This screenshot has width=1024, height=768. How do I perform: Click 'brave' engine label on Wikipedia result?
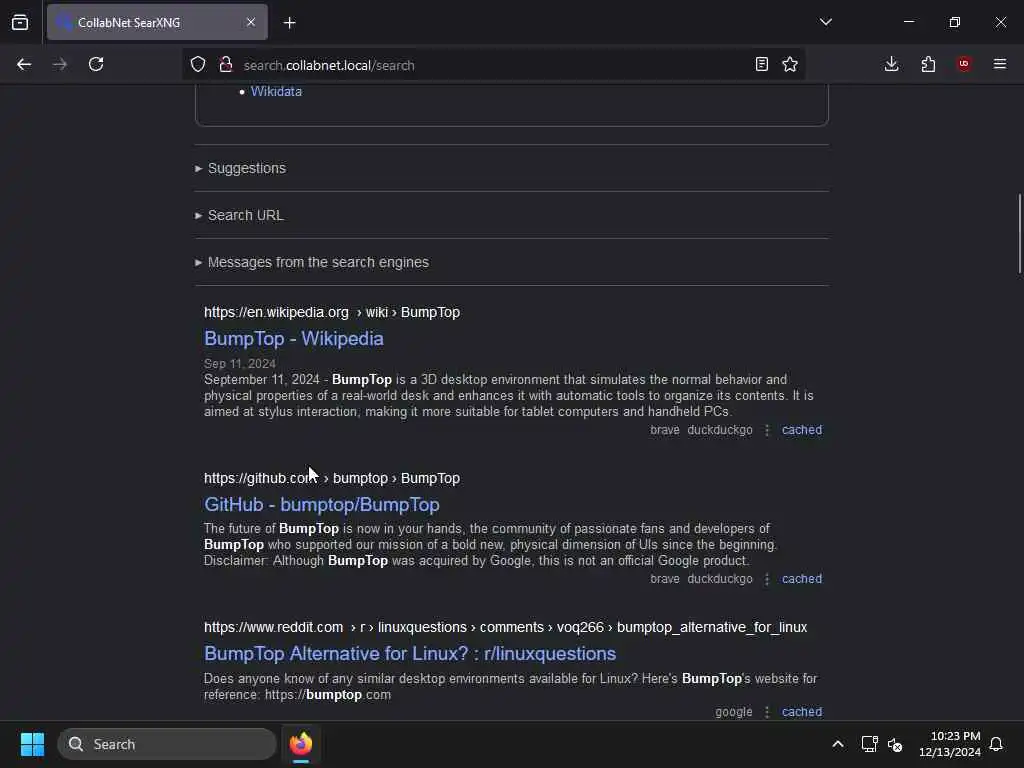click(x=665, y=430)
